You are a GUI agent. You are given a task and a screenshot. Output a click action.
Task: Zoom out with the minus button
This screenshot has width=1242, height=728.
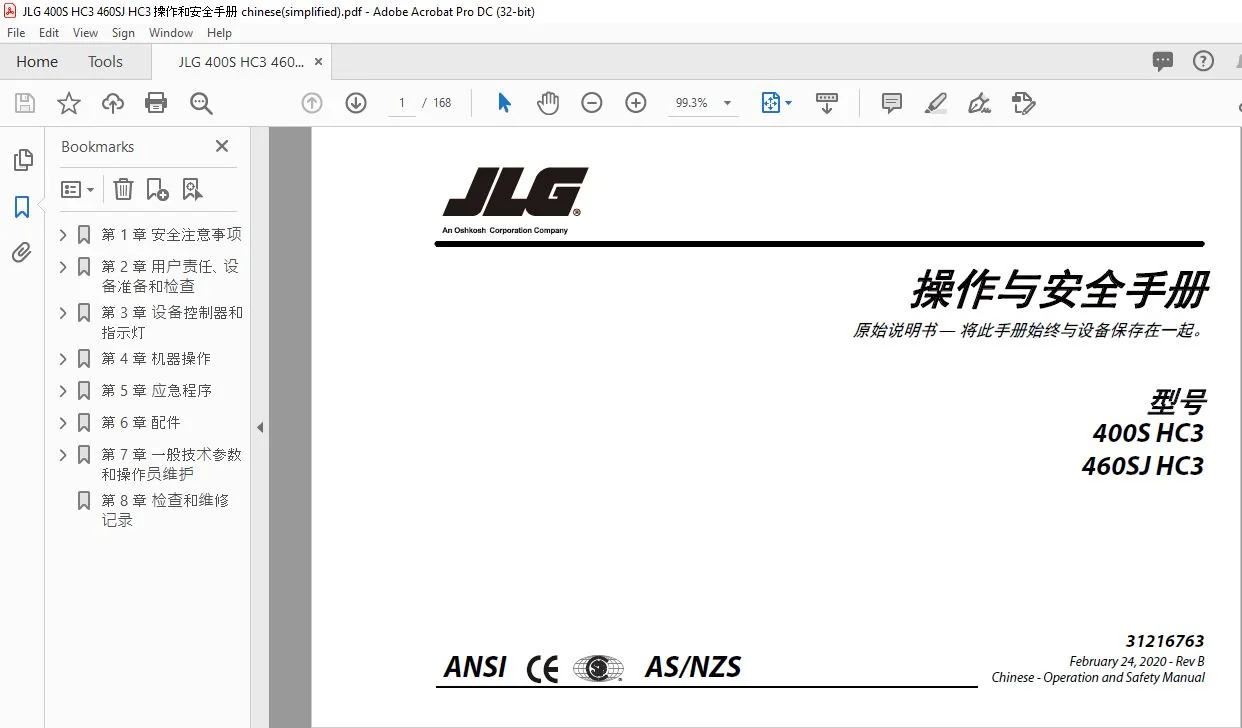(x=592, y=103)
